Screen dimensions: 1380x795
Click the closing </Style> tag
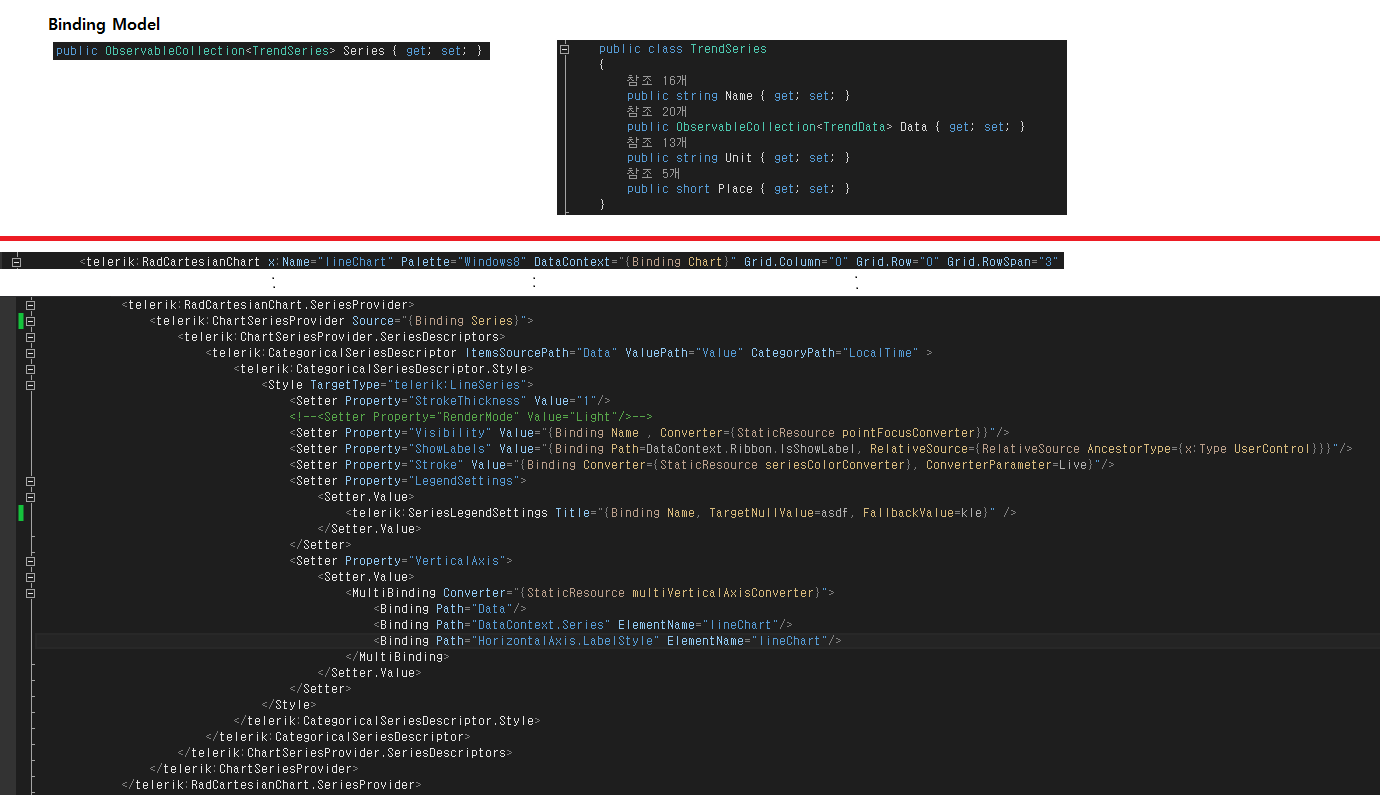[289, 705]
